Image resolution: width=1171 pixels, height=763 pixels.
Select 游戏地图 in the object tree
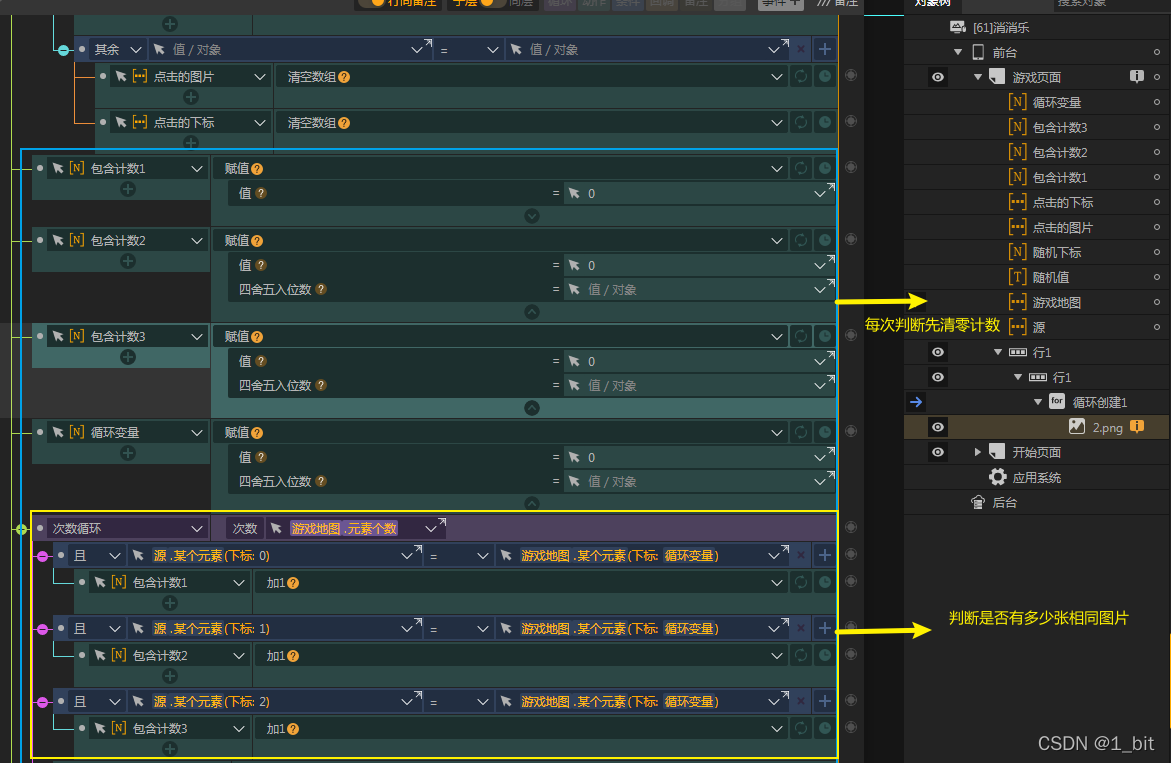[x=1056, y=302]
